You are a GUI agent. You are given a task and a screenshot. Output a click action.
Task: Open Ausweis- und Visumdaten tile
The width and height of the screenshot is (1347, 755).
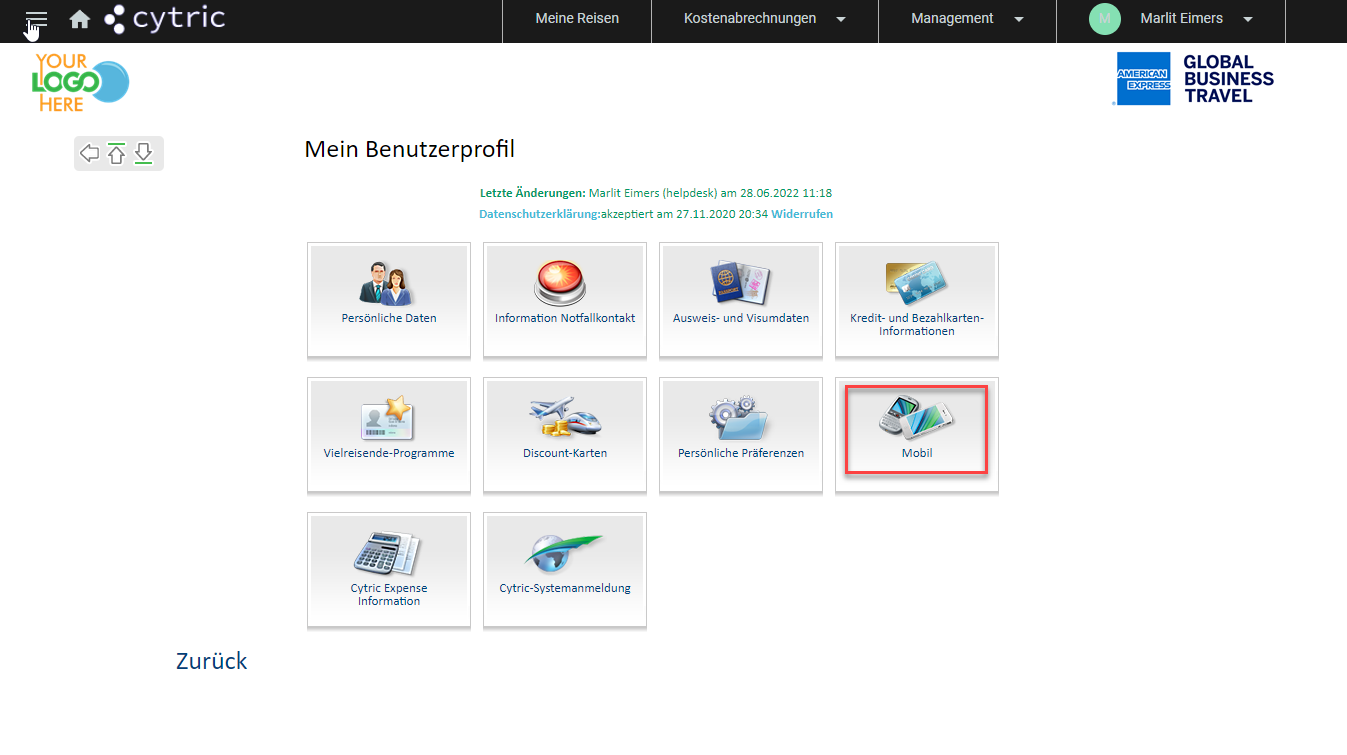coord(741,300)
